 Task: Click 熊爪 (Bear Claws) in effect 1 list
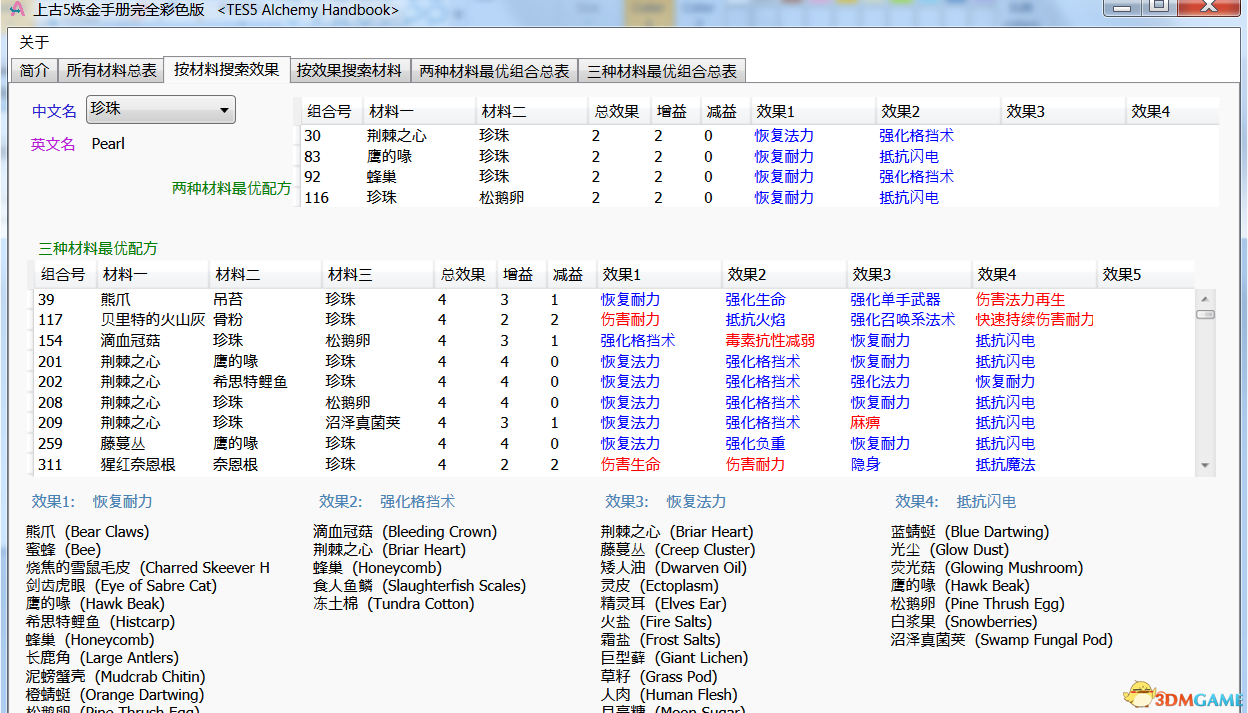[87, 532]
